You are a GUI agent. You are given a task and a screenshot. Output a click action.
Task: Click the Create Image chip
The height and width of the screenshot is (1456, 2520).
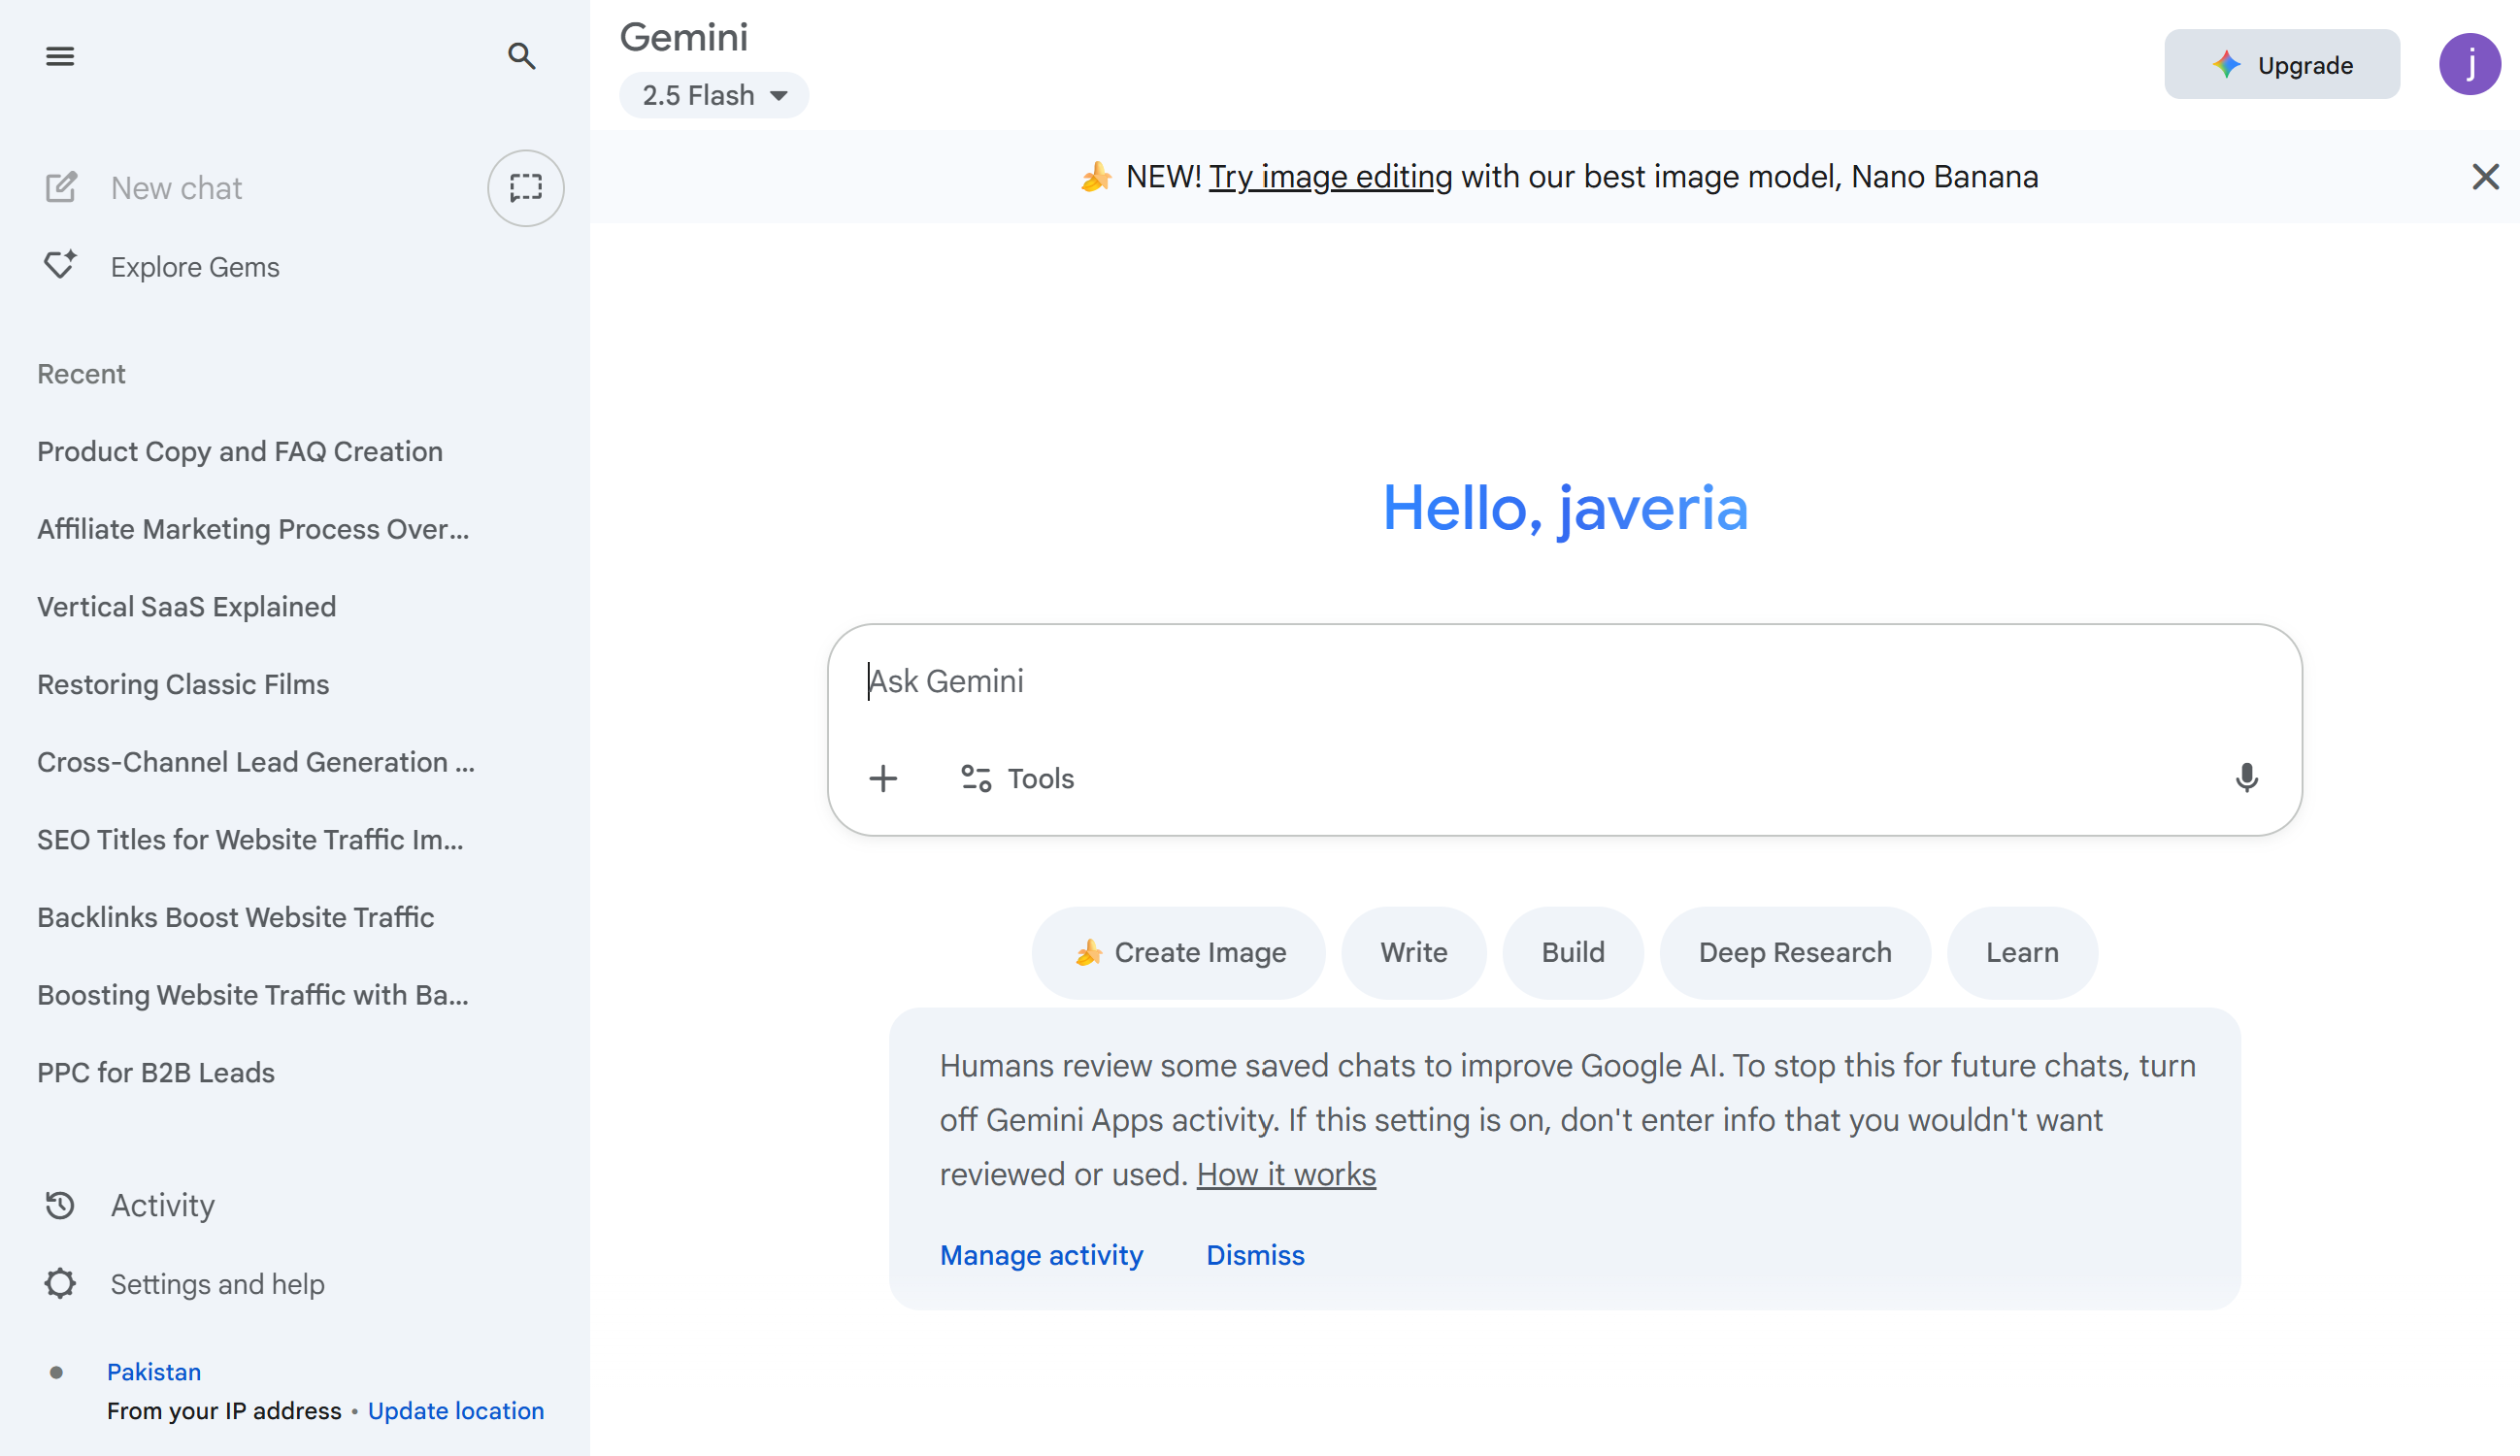coord(1179,952)
